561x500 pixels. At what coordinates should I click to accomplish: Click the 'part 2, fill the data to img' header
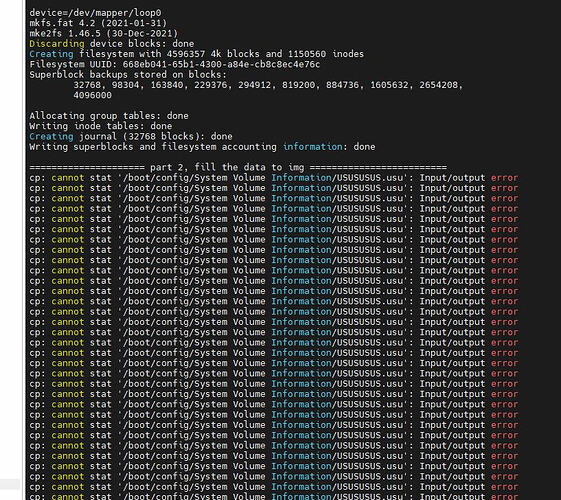pos(238,167)
